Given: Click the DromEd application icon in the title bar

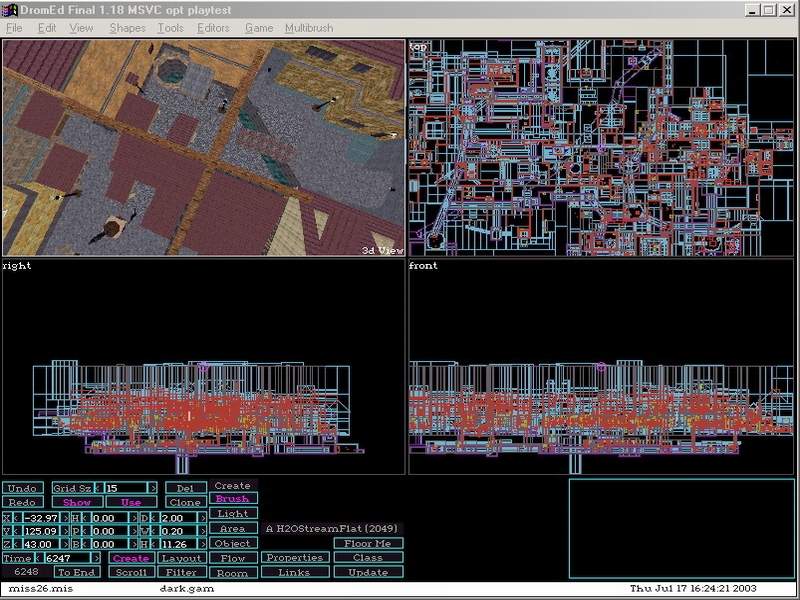Looking at the screenshot, I should pos(10,10).
